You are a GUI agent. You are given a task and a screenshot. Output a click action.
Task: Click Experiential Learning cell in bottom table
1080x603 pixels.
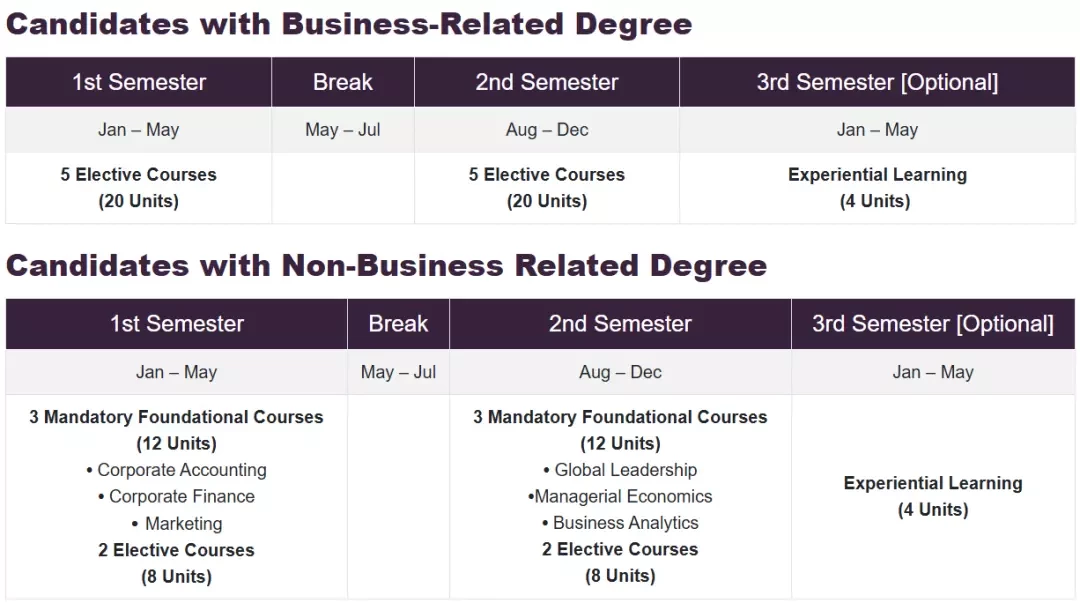point(933,496)
